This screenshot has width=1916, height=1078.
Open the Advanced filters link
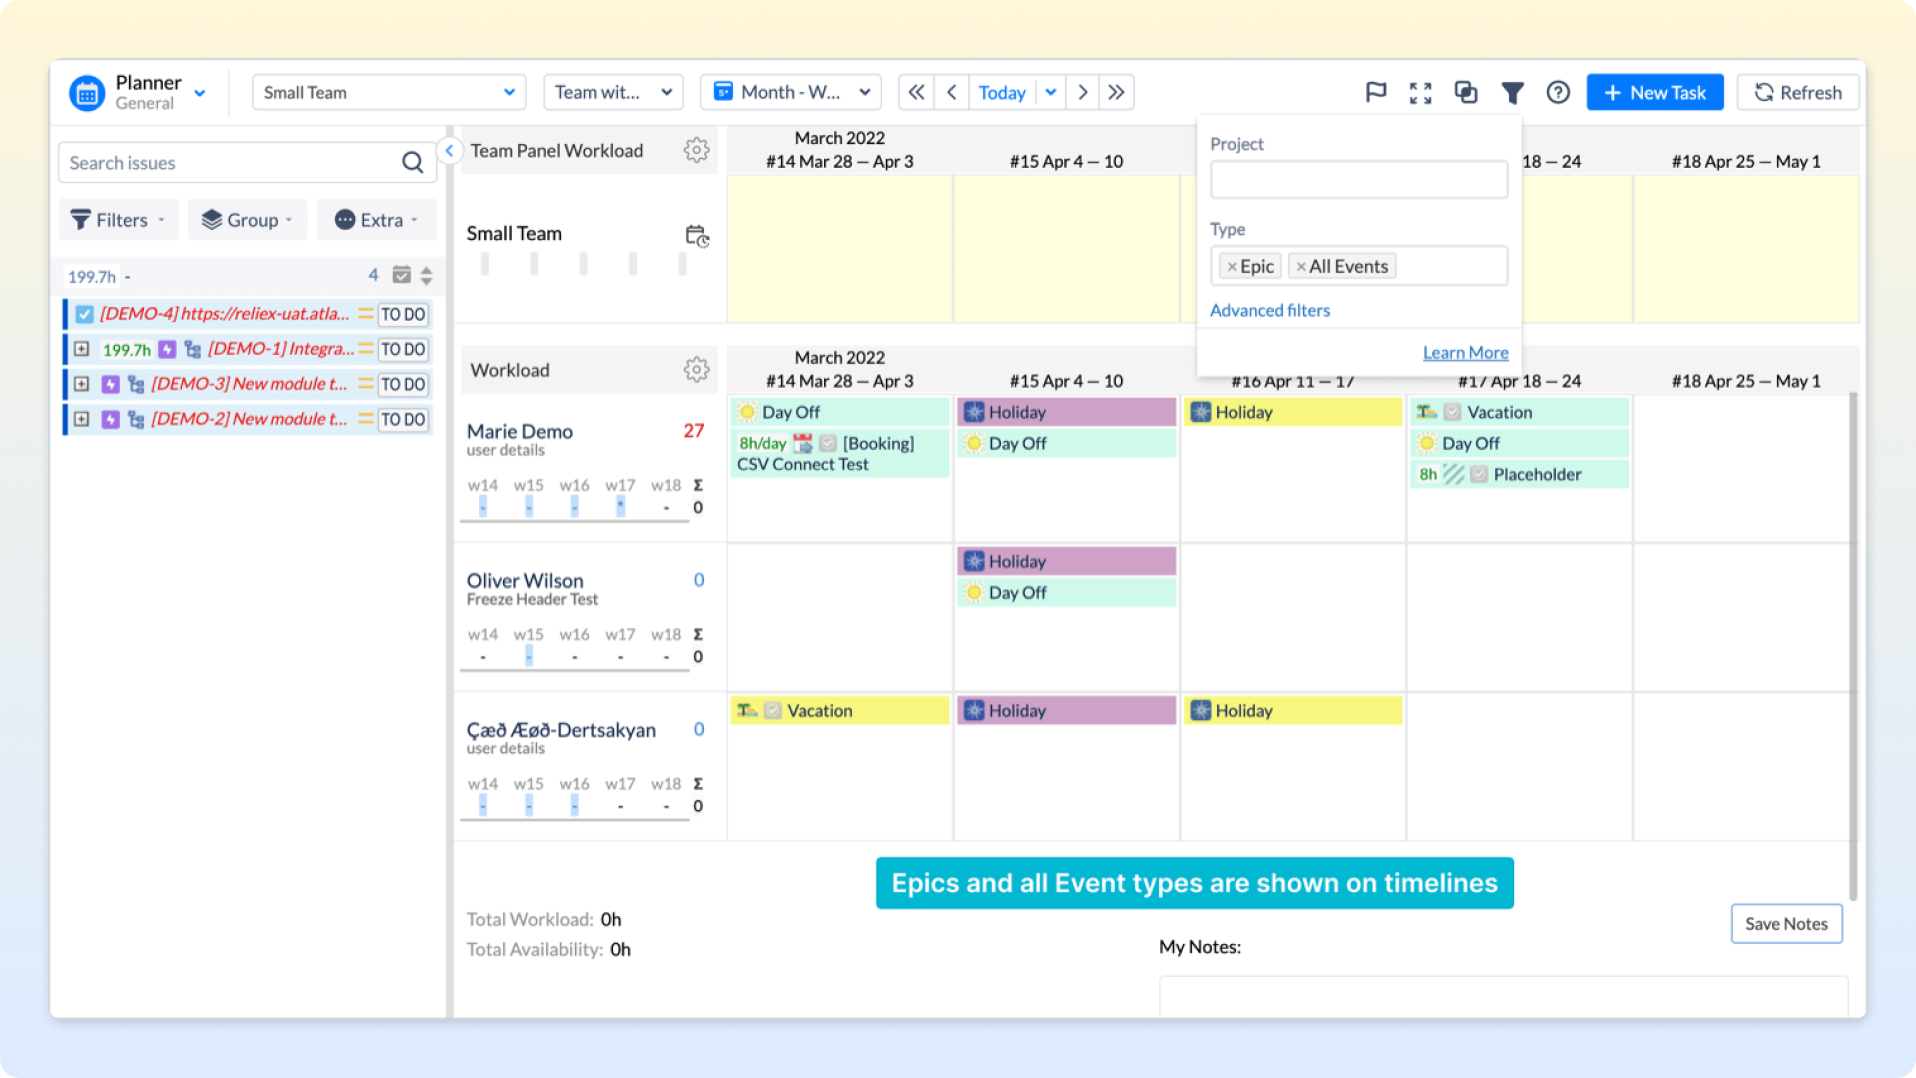pos(1269,310)
